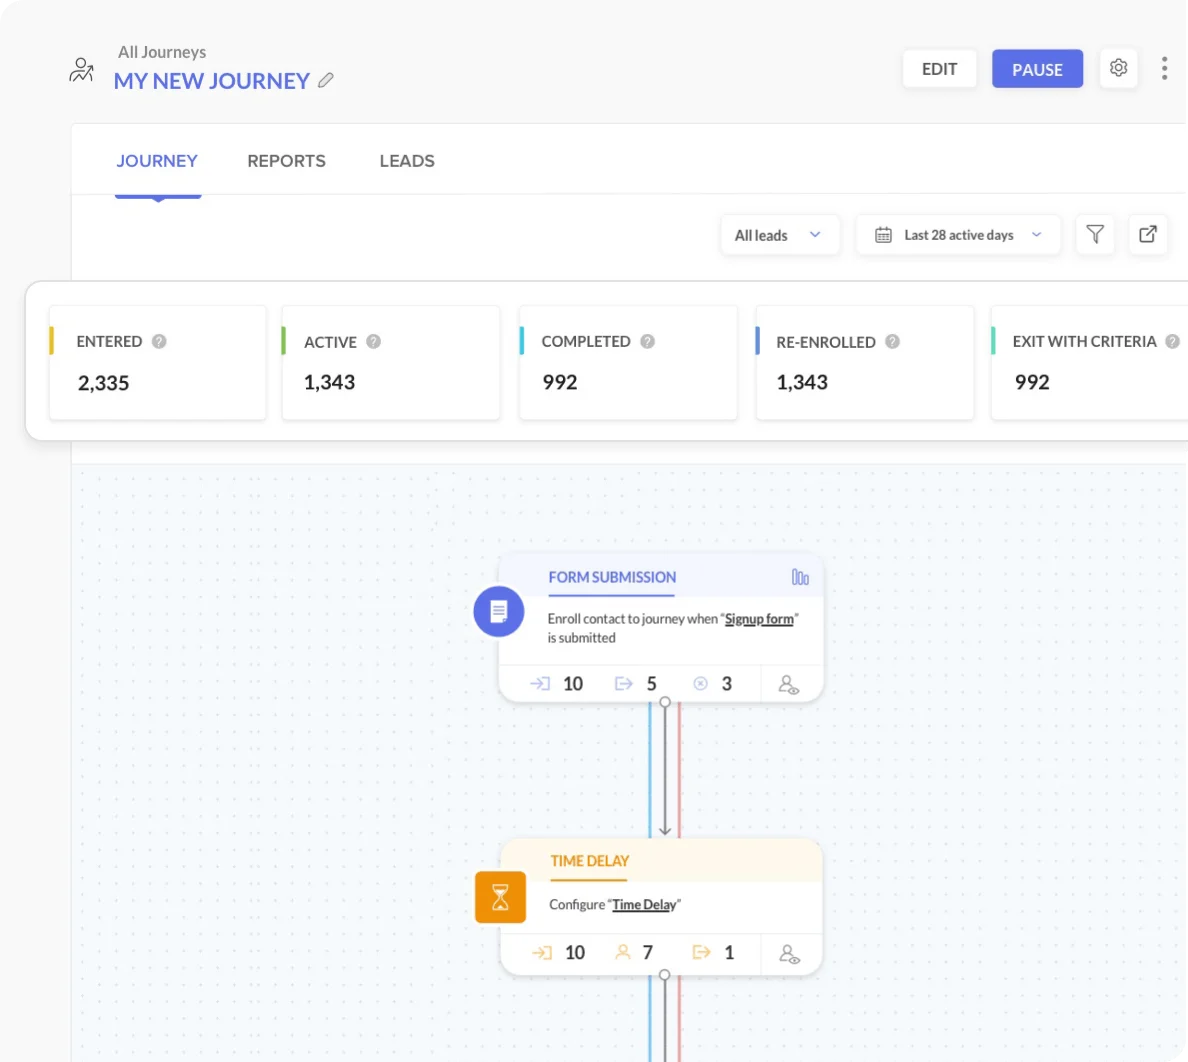Click the PAUSE button
This screenshot has height=1062, width=1188.
coord(1037,69)
